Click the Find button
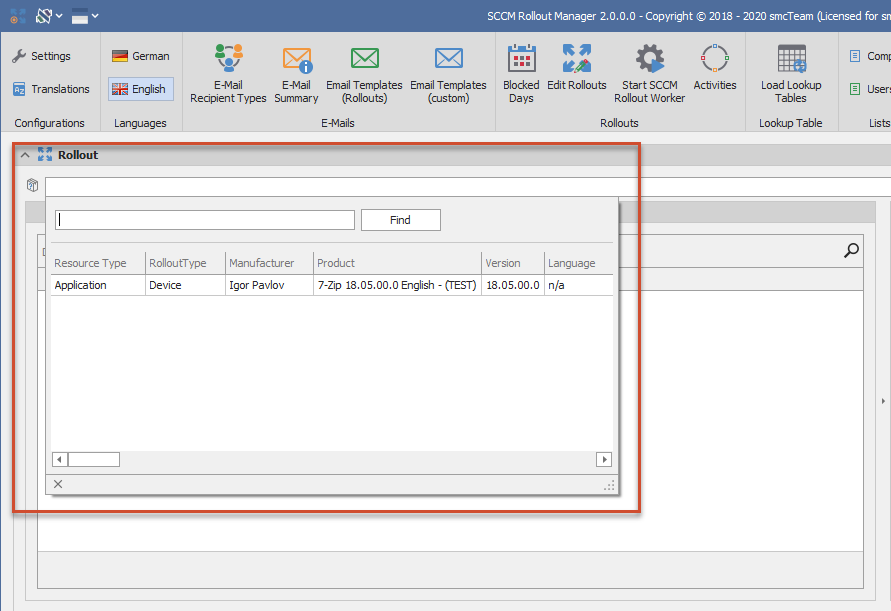 click(401, 220)
